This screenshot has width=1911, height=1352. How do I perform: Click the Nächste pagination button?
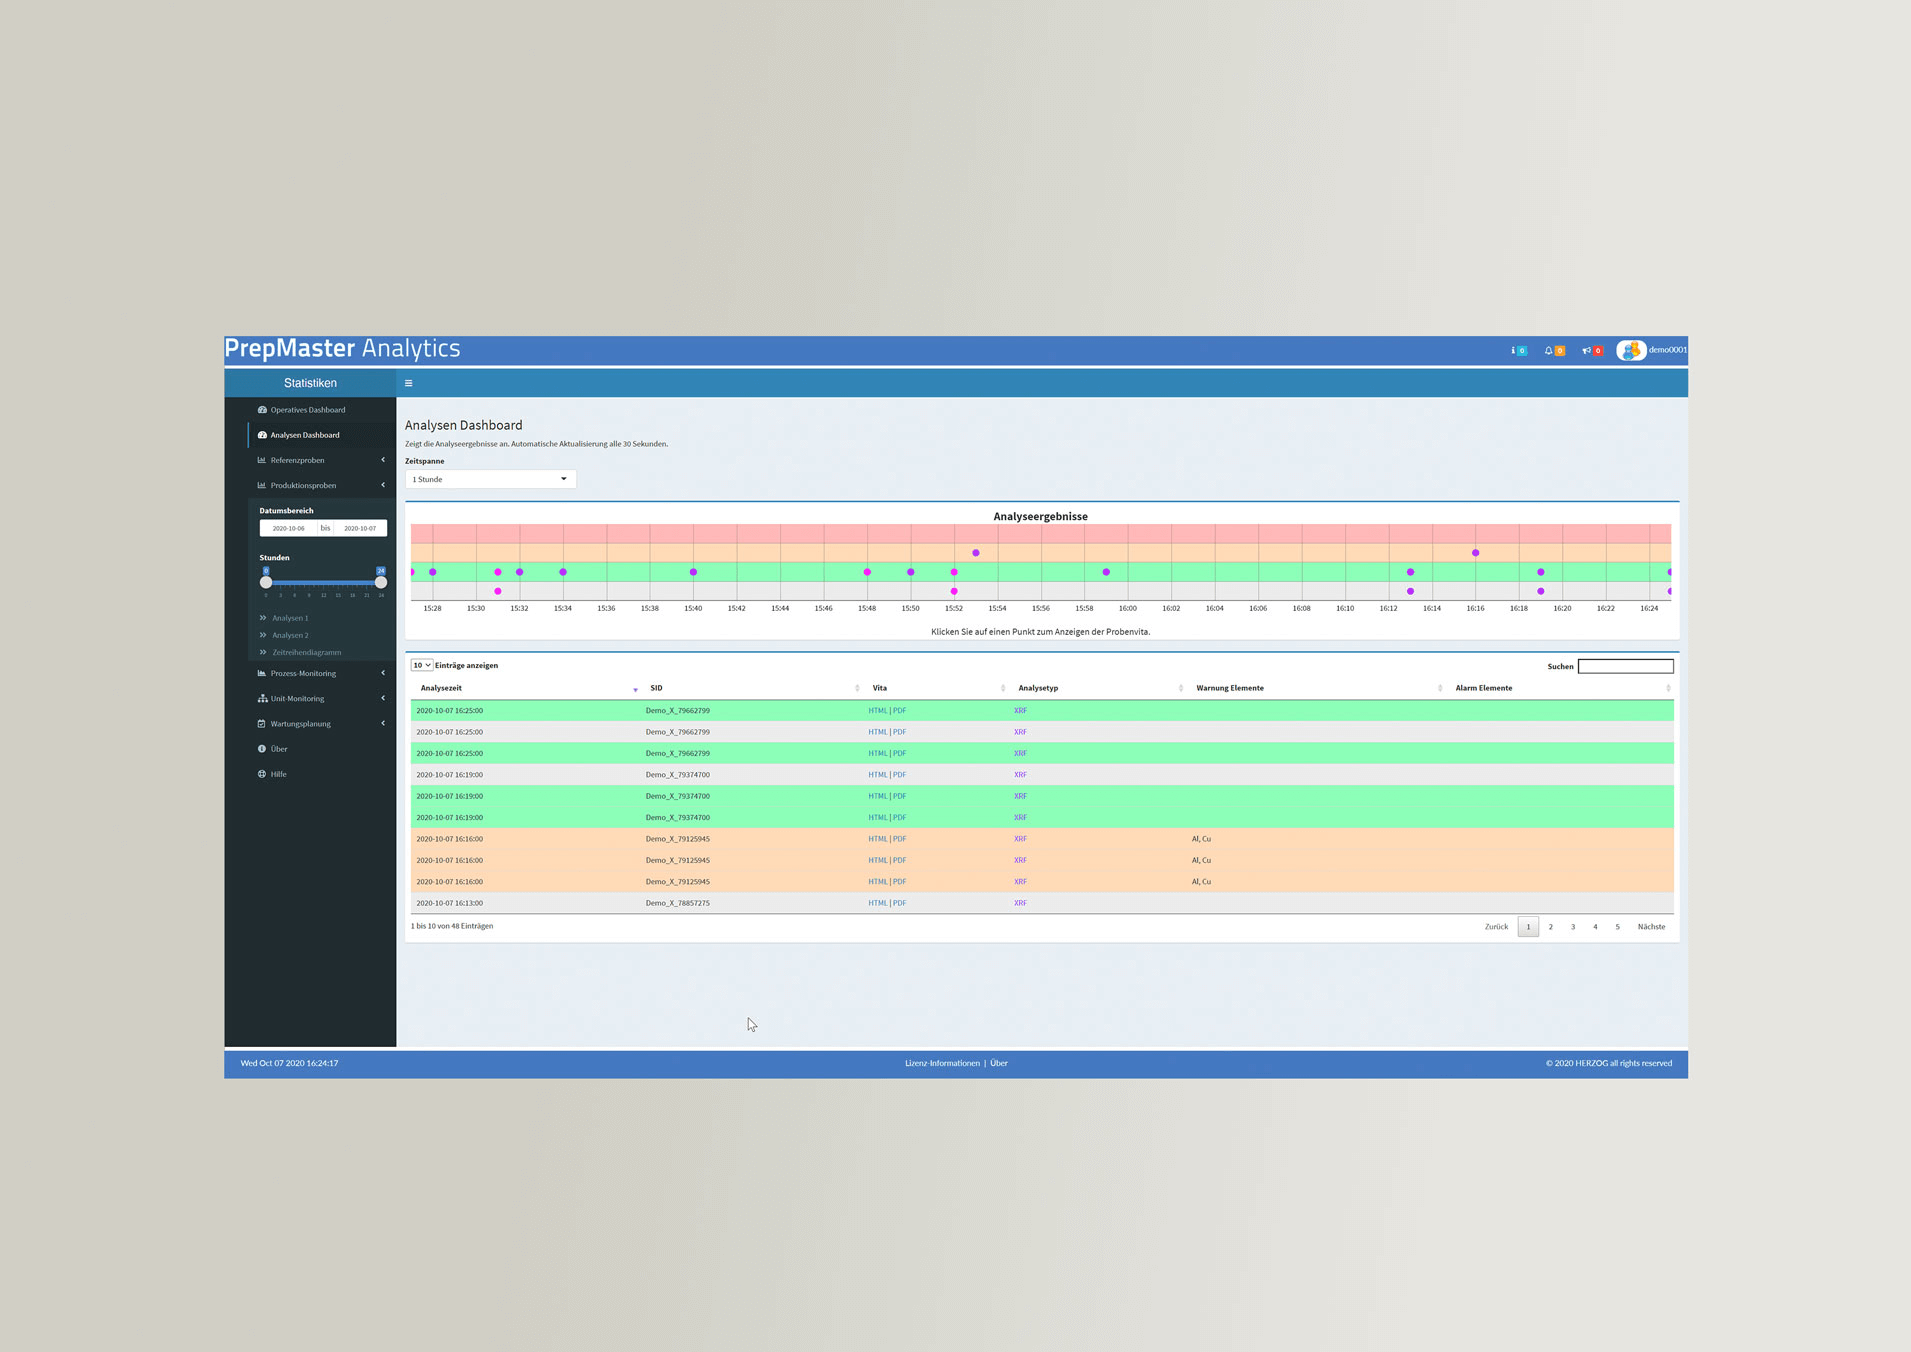[x=1651, y=927]
